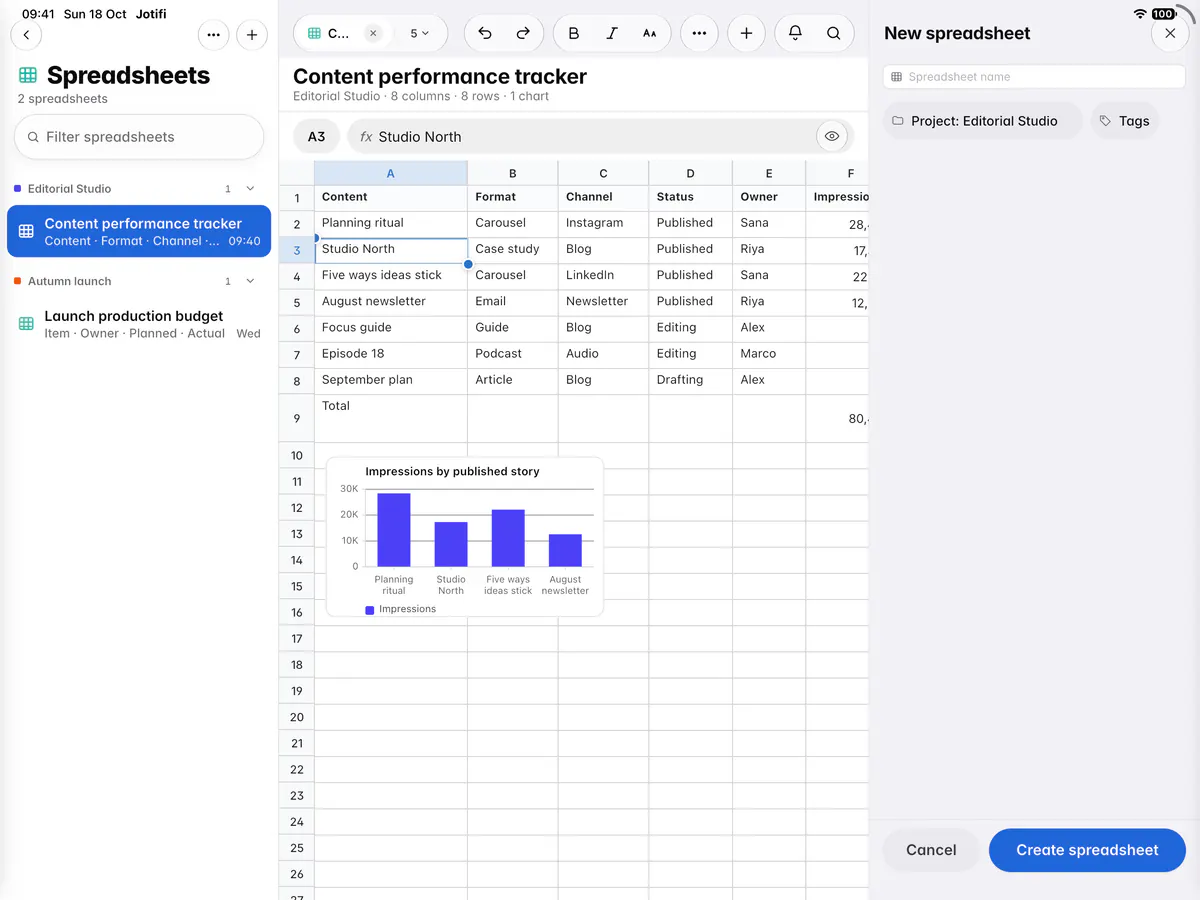Click the Spreadsheets grid icon in sidebar title
Viewport: 1200px width, 900px height.
point(28,76)
